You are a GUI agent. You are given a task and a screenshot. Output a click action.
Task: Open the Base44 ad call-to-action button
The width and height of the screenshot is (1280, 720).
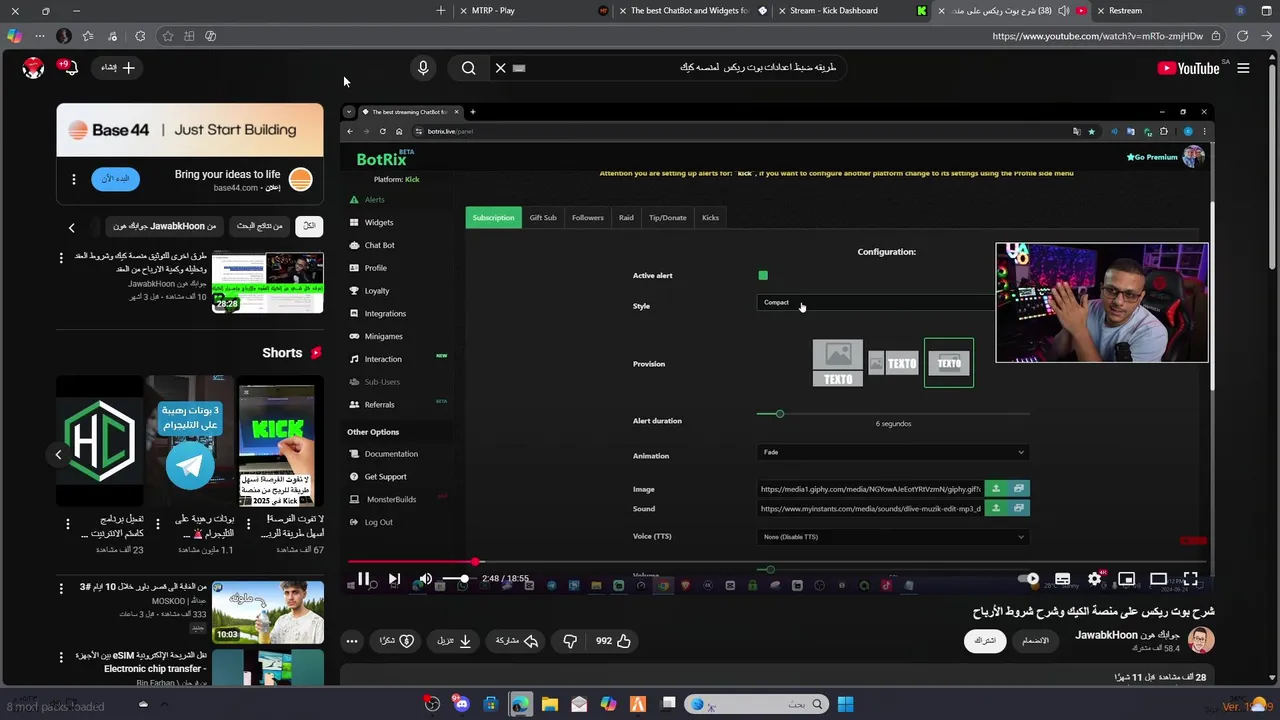116,178
